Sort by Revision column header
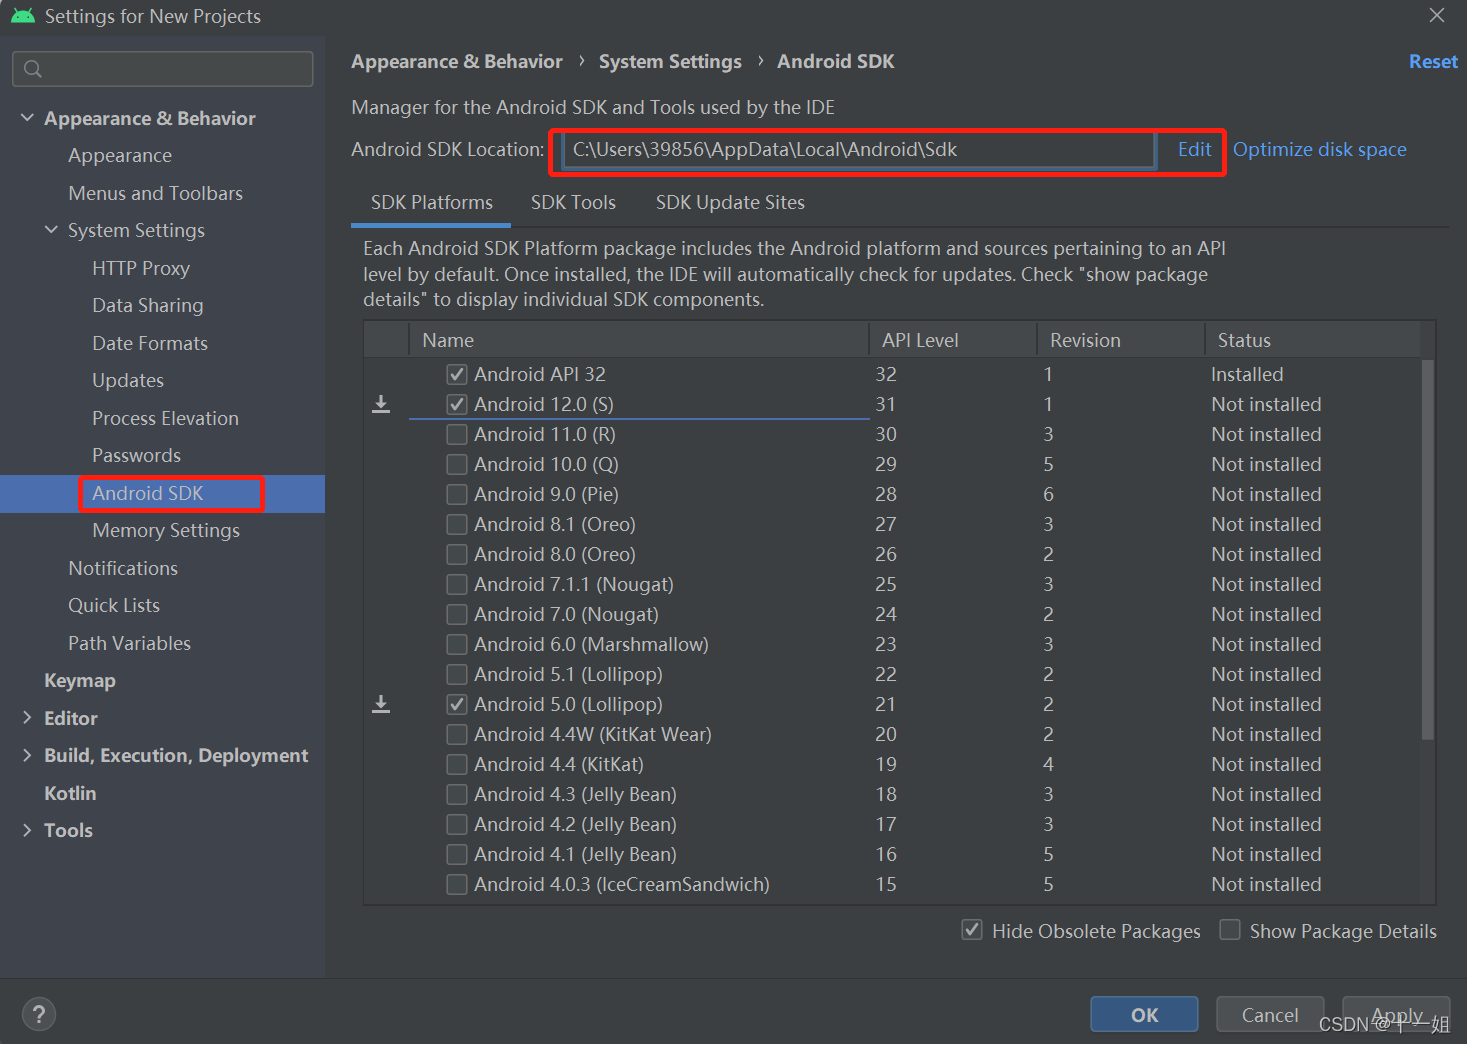Image resolution: width=1467 pixels, height=1044 pixels. click(1121, 340)
